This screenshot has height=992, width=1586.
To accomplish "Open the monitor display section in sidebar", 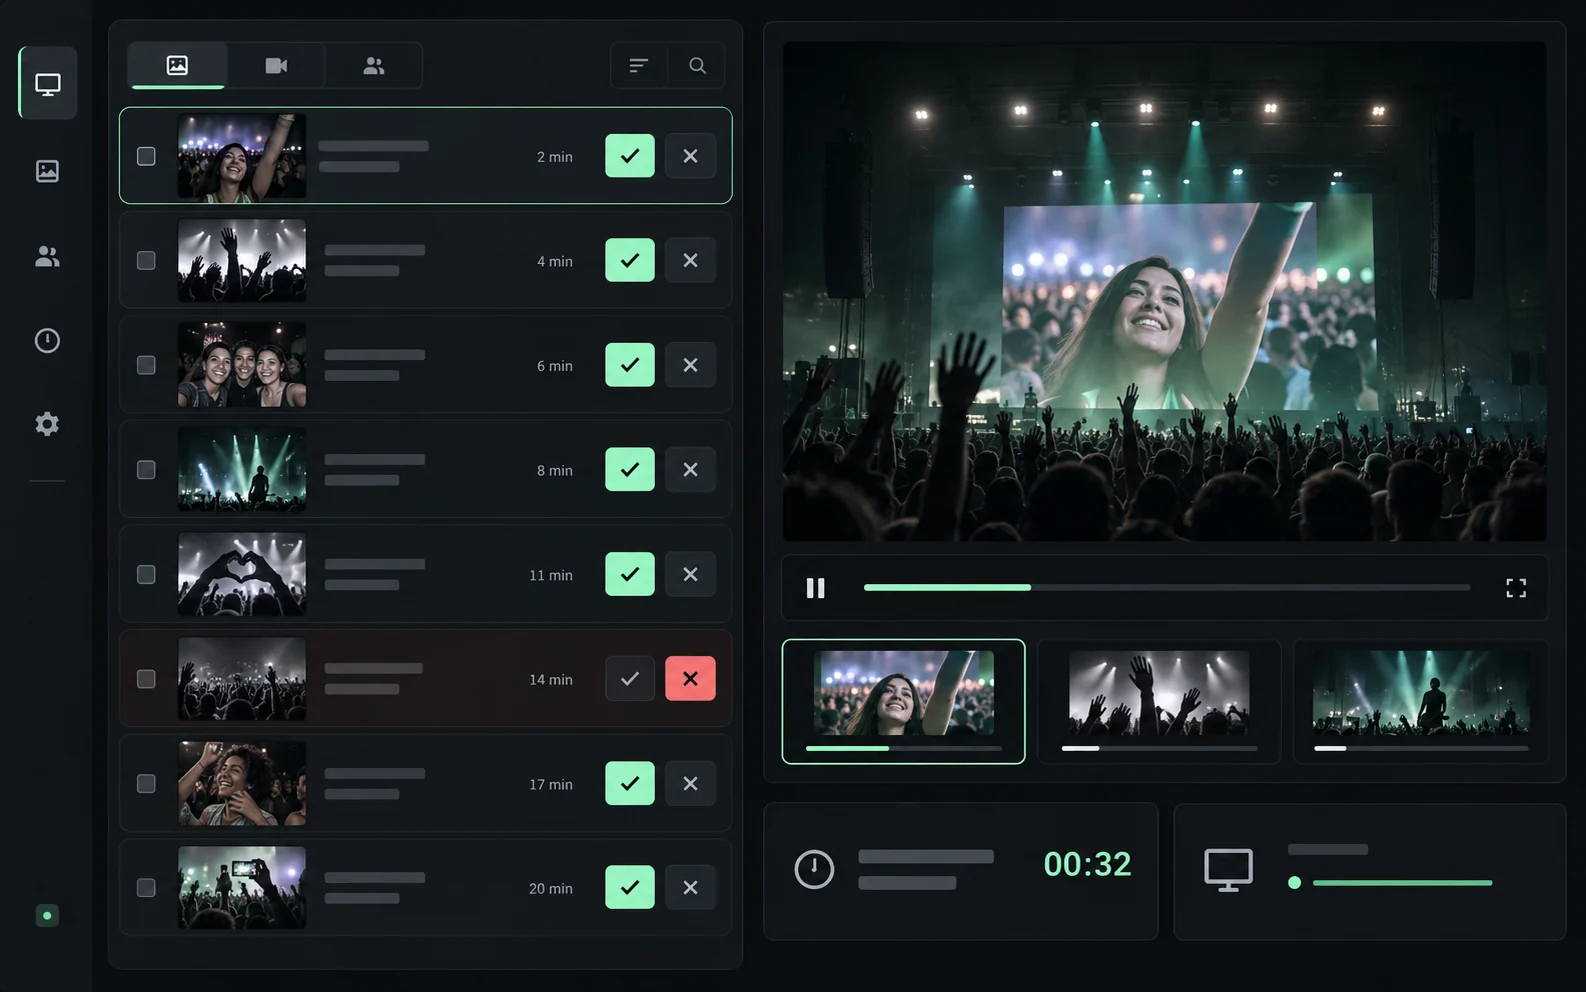I will point(48,84).
